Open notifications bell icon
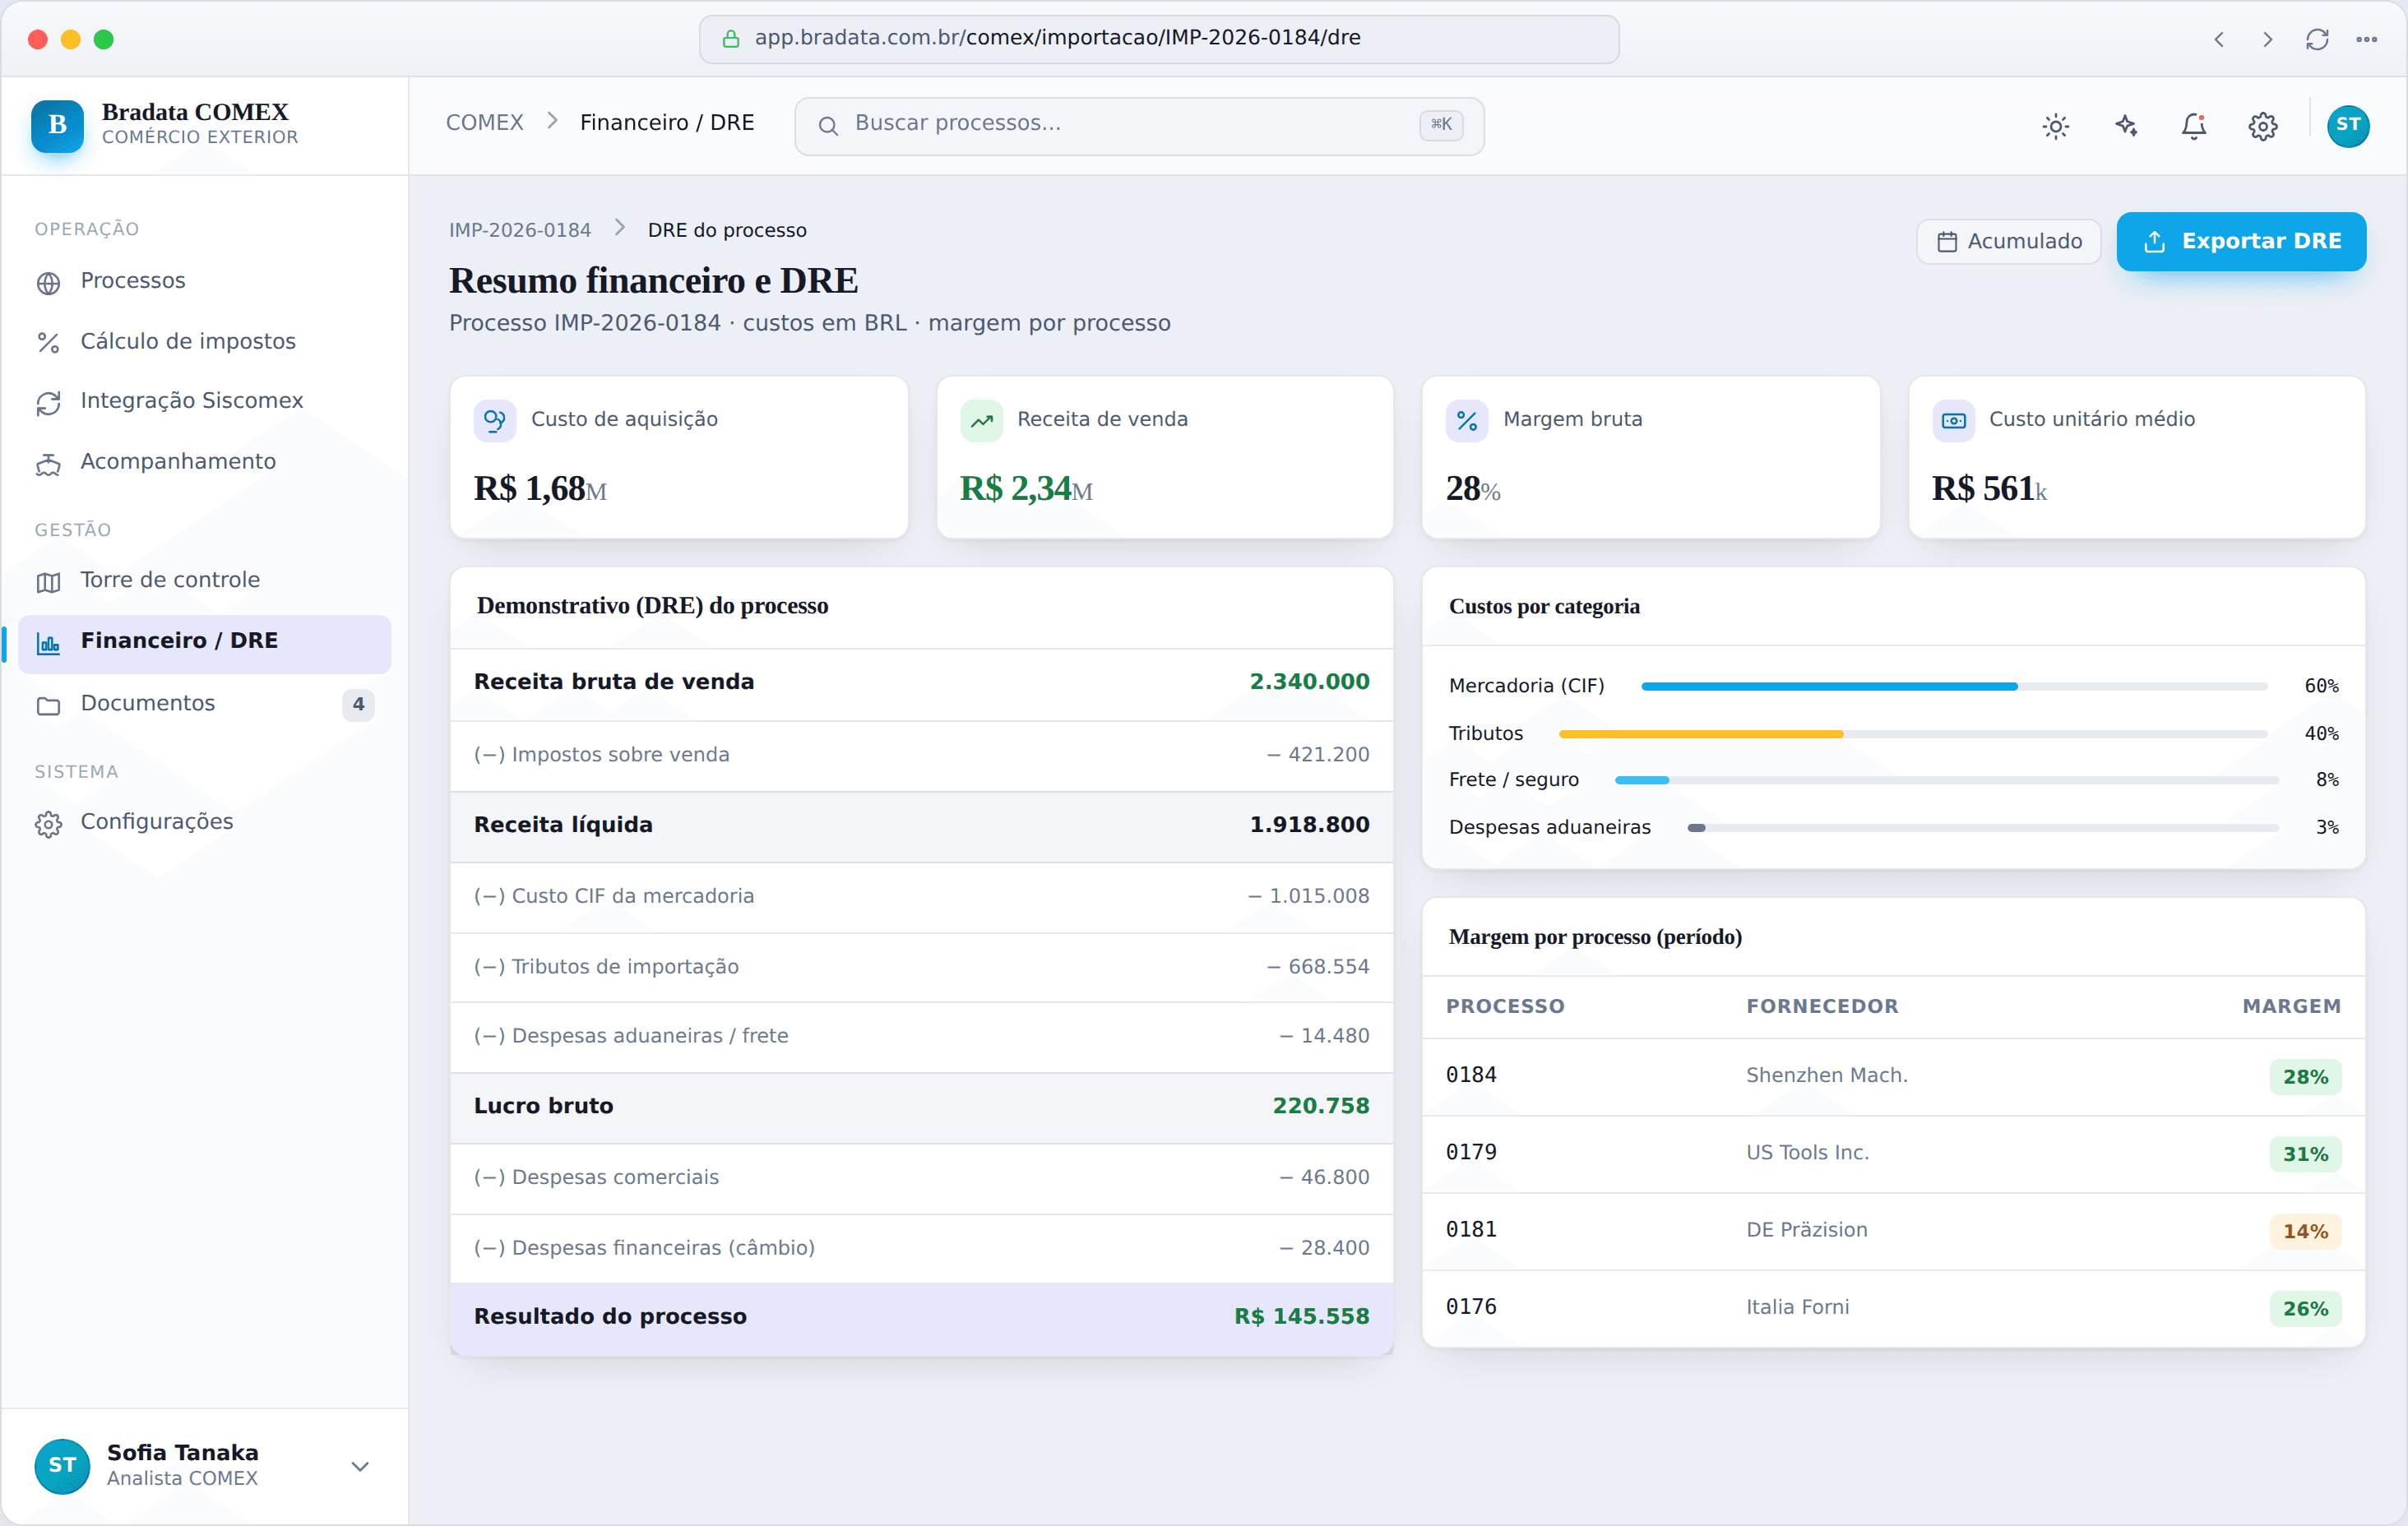The width and height of the screenshot is (2408, 1526). [2193, 126]
